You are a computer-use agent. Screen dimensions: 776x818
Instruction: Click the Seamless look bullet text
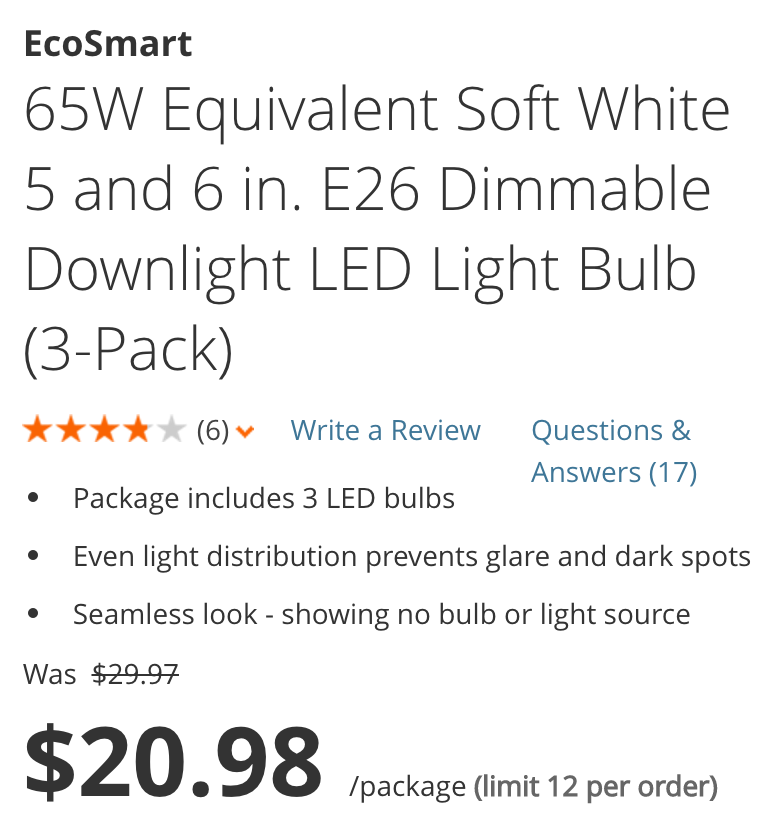381,614
